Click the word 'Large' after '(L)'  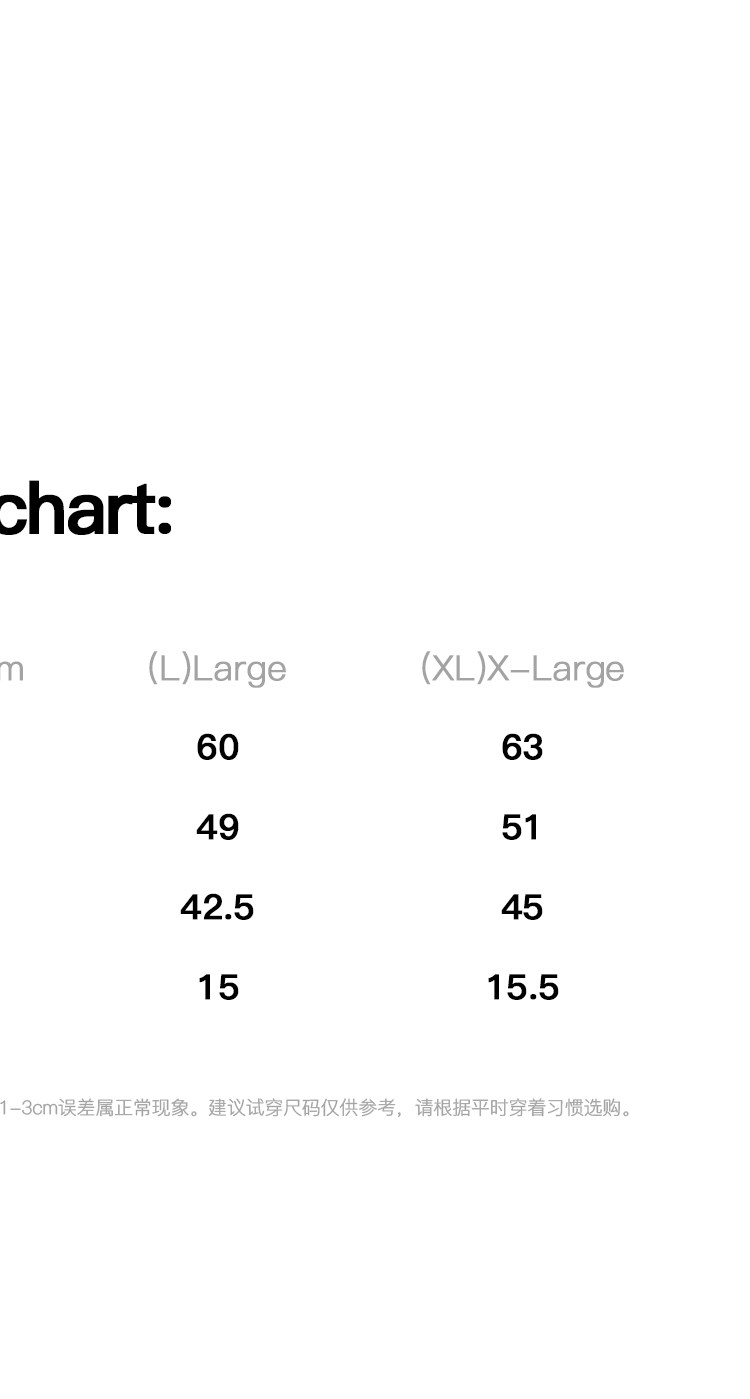pos(239,670)
